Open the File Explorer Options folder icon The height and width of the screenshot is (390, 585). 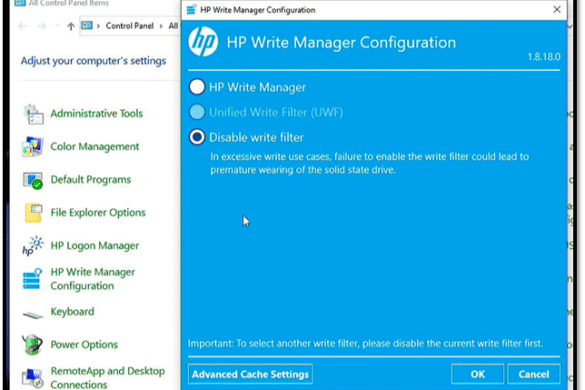[x=33, y=213]
